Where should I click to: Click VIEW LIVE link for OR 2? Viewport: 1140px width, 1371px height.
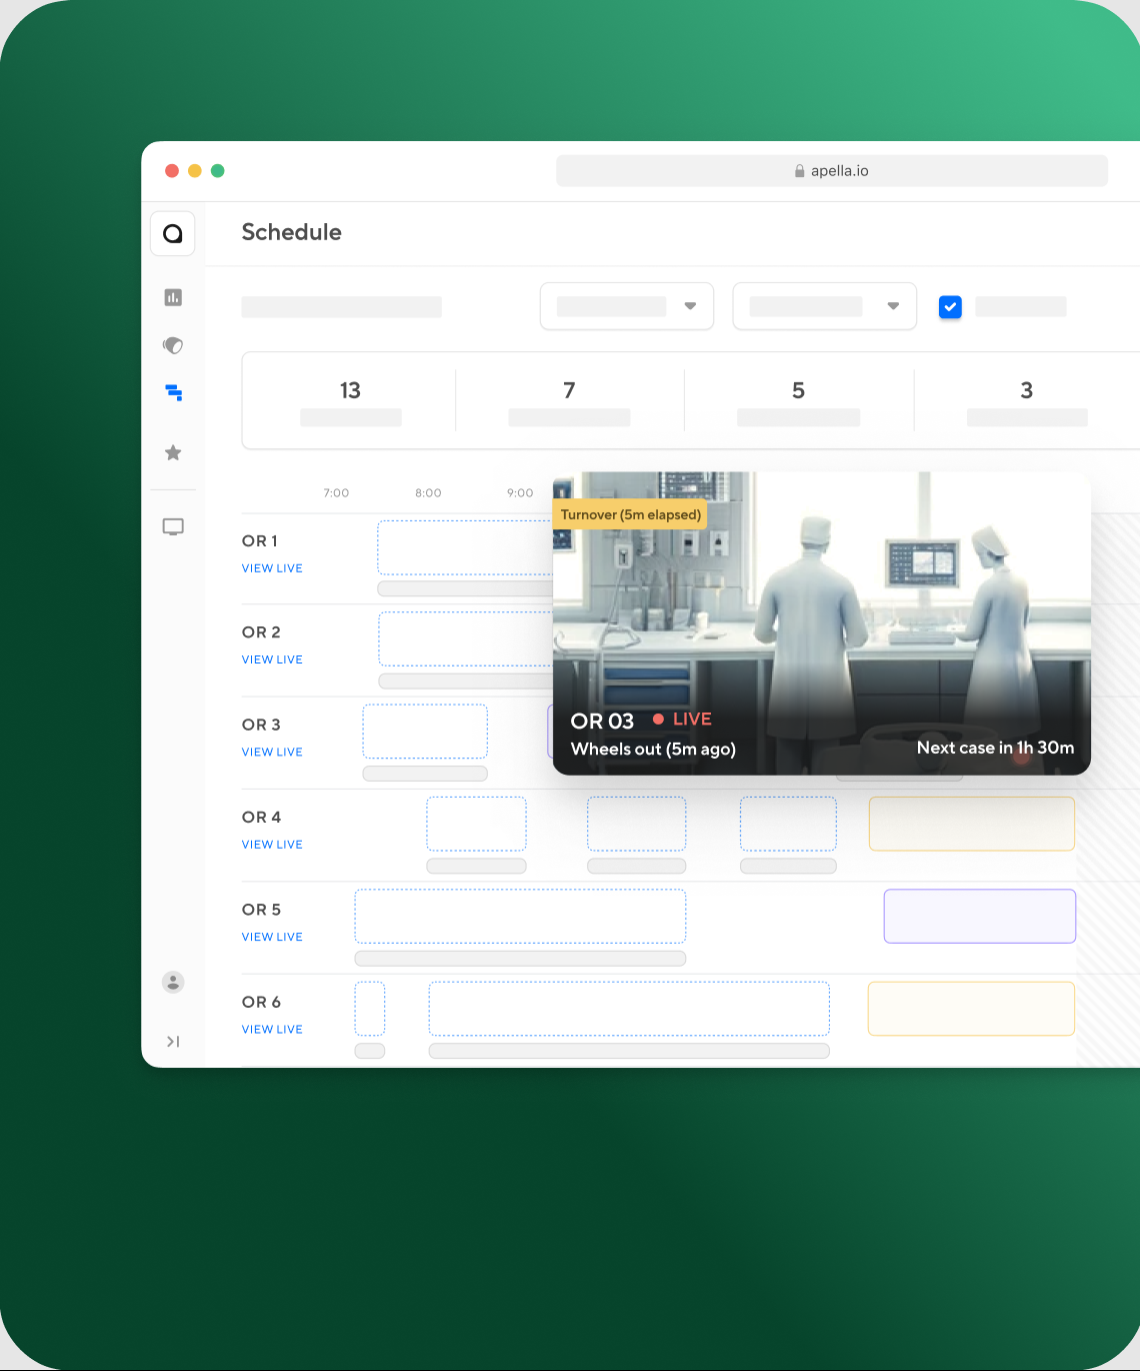click(x=272, y=660)
